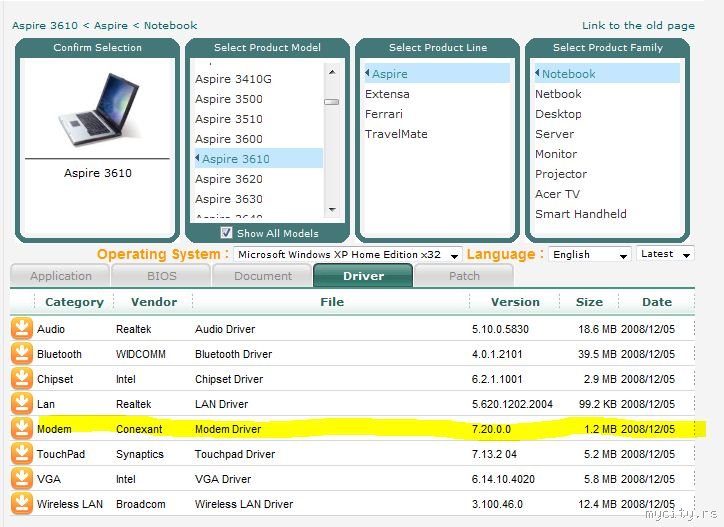Download the Realtek LAN driver
Viewport: 724px width, 527px height.
22,403
